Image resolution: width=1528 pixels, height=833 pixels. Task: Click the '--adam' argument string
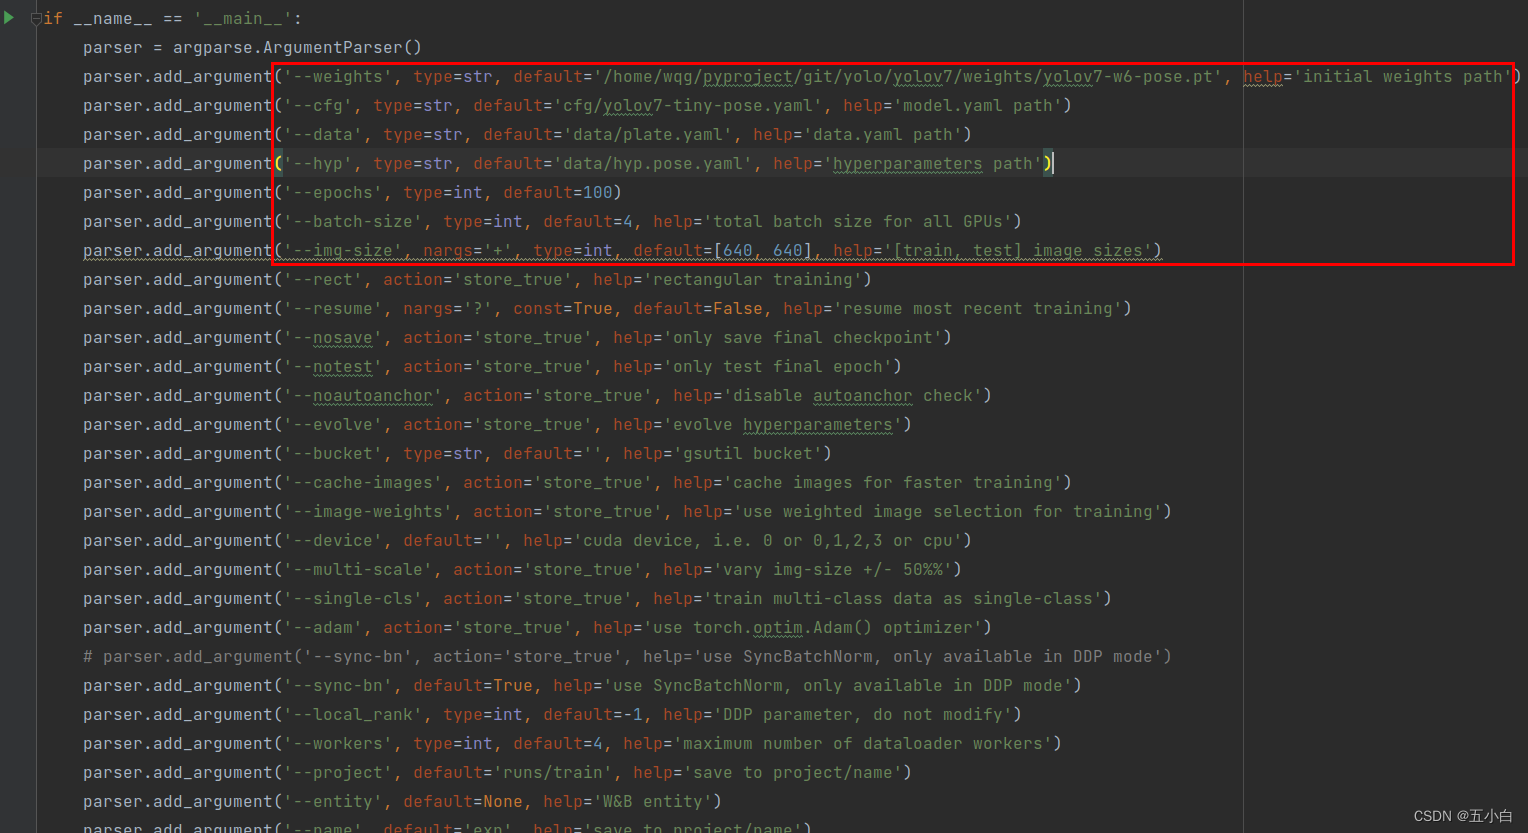click(x=323, y=628)
